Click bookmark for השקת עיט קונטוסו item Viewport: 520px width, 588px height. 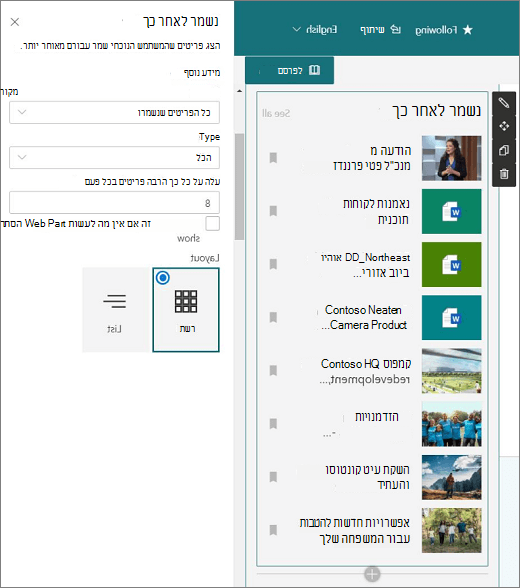click(273, 477)
